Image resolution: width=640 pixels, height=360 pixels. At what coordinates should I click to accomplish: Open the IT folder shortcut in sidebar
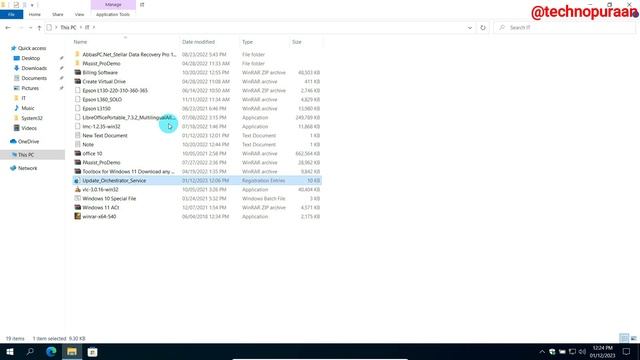(23, 98)
